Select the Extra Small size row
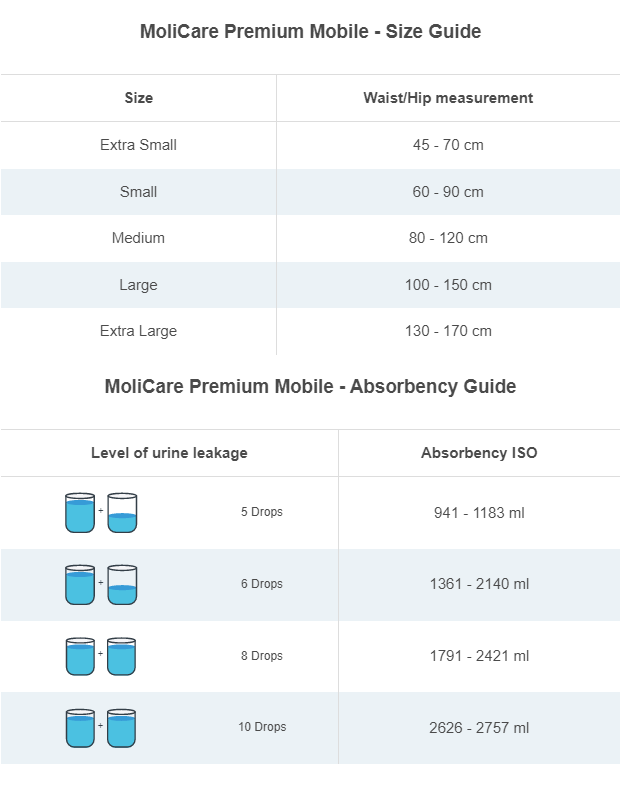The width and height of the screenshot is (623, 787). point(138,145)
